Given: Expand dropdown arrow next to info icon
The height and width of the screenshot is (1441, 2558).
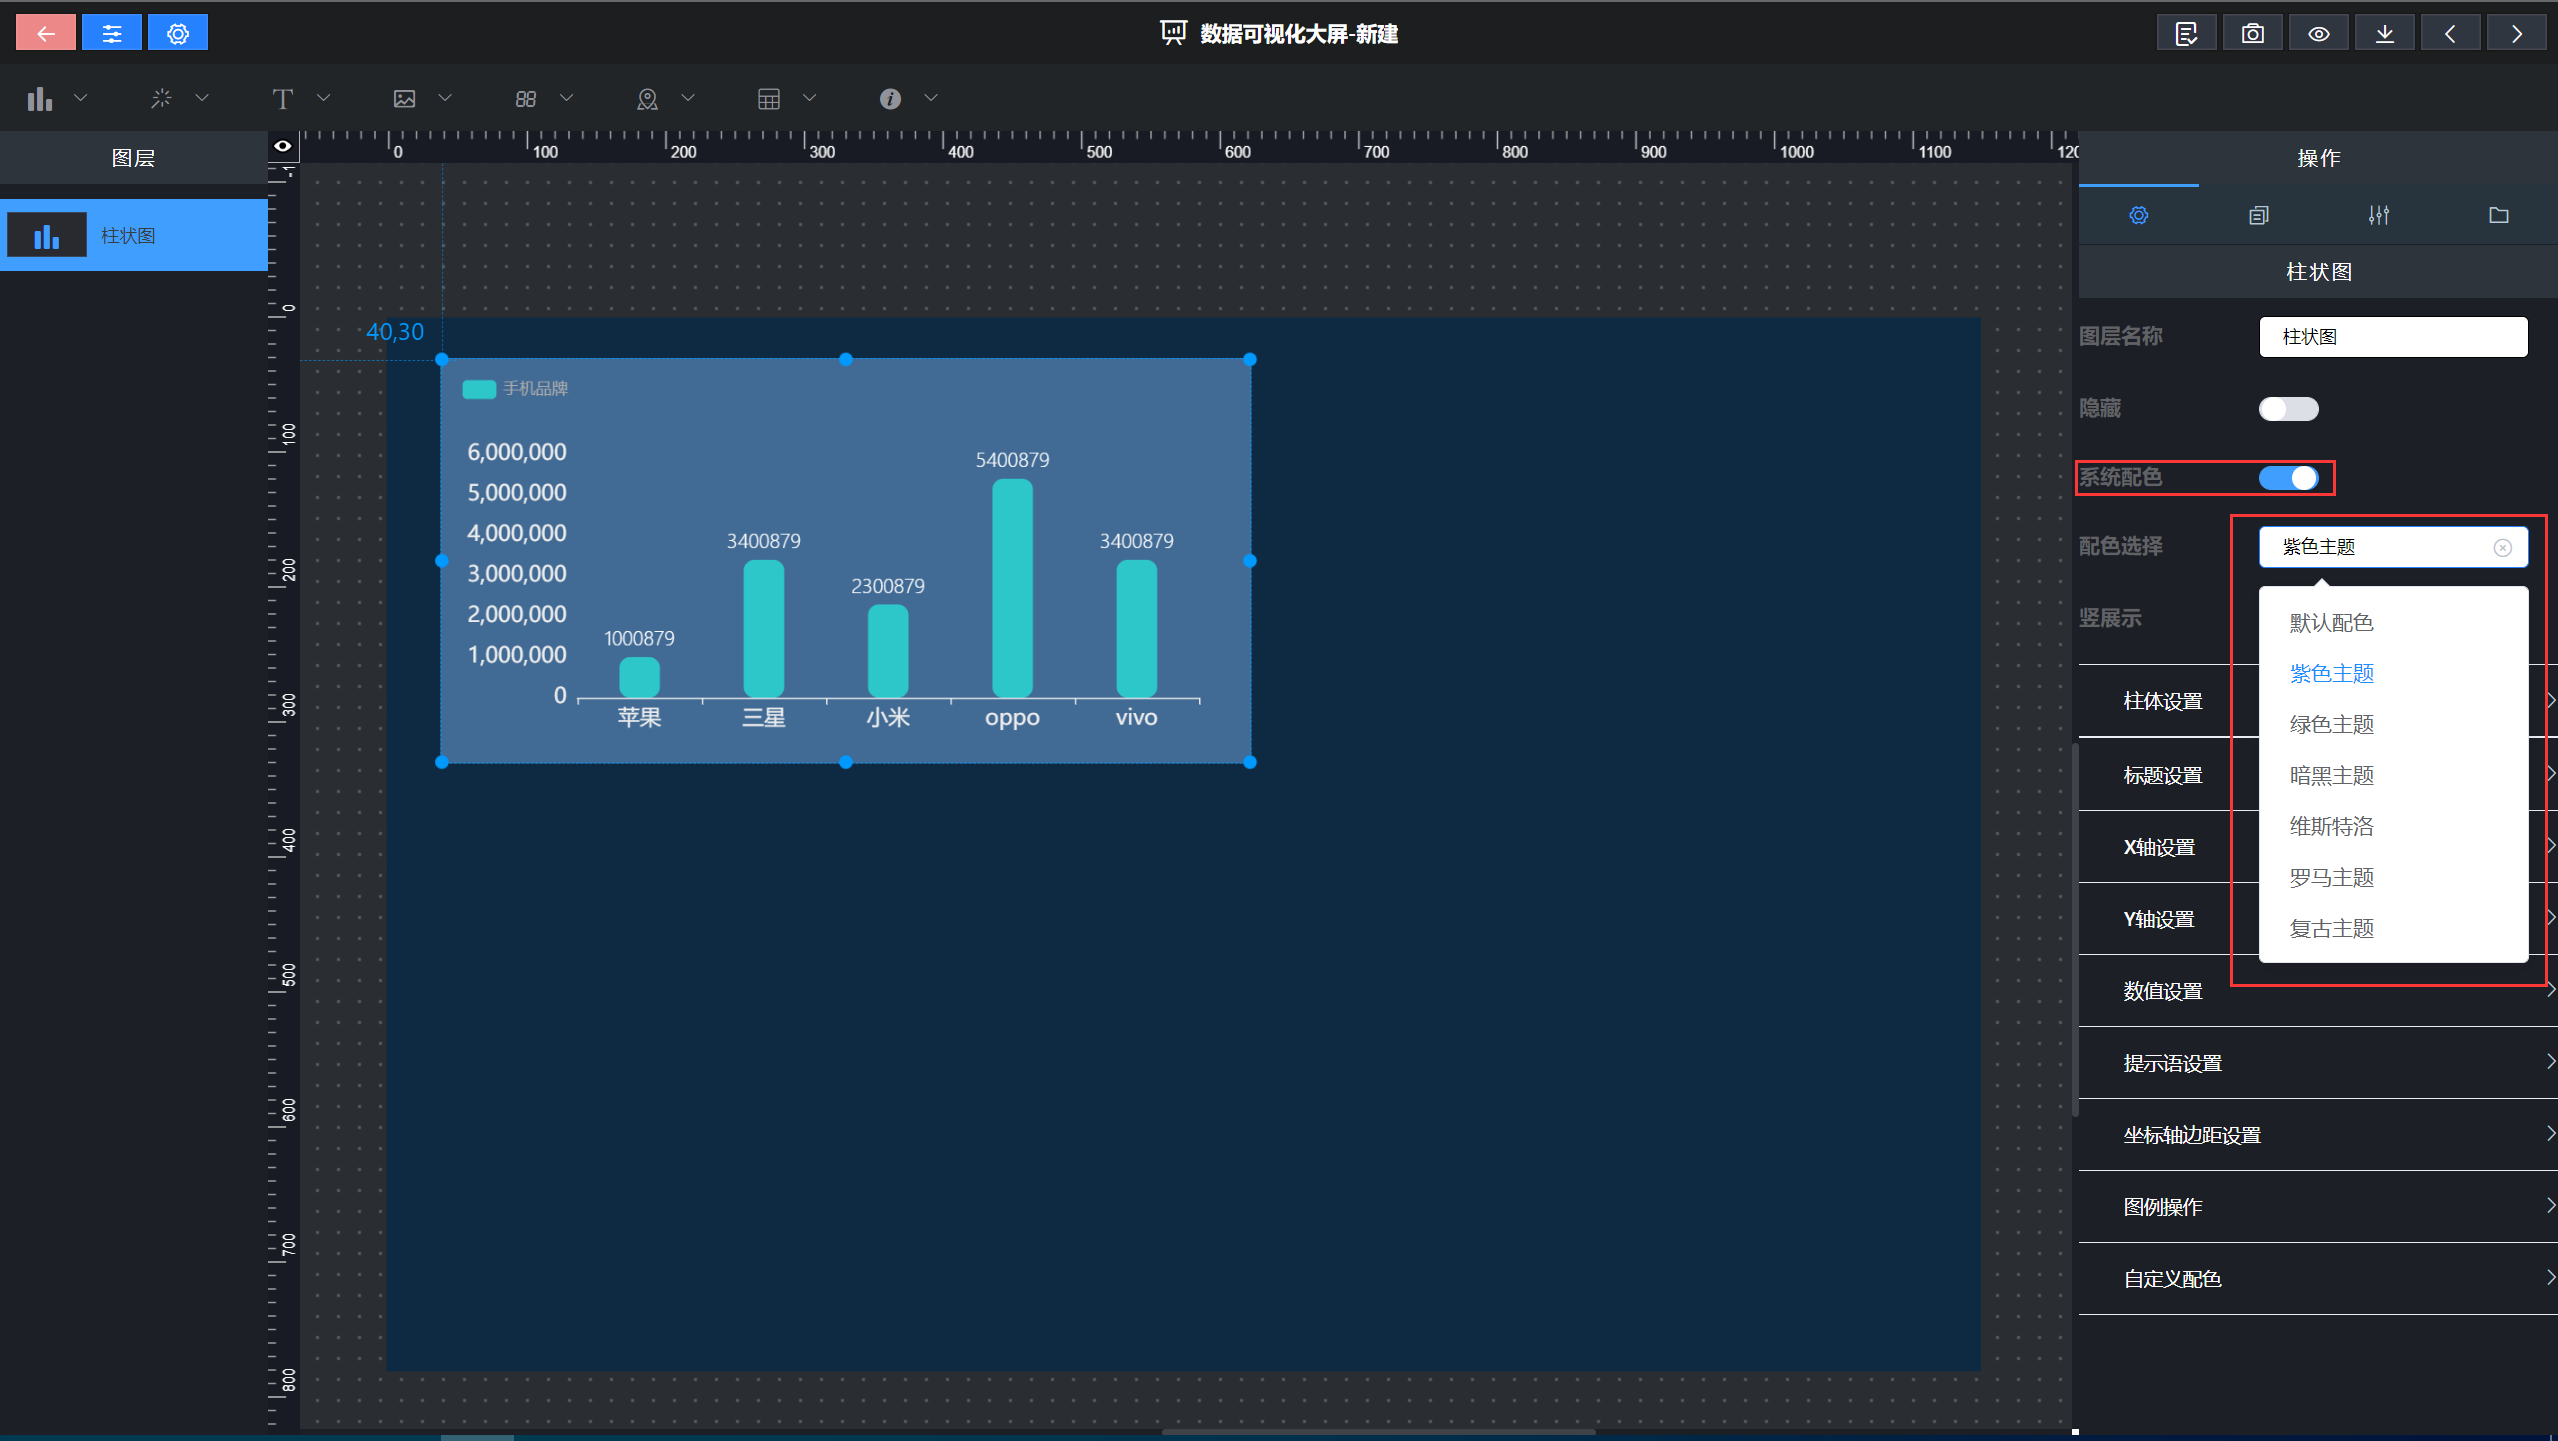Looking at the screenshot, I should coord(931,98).
